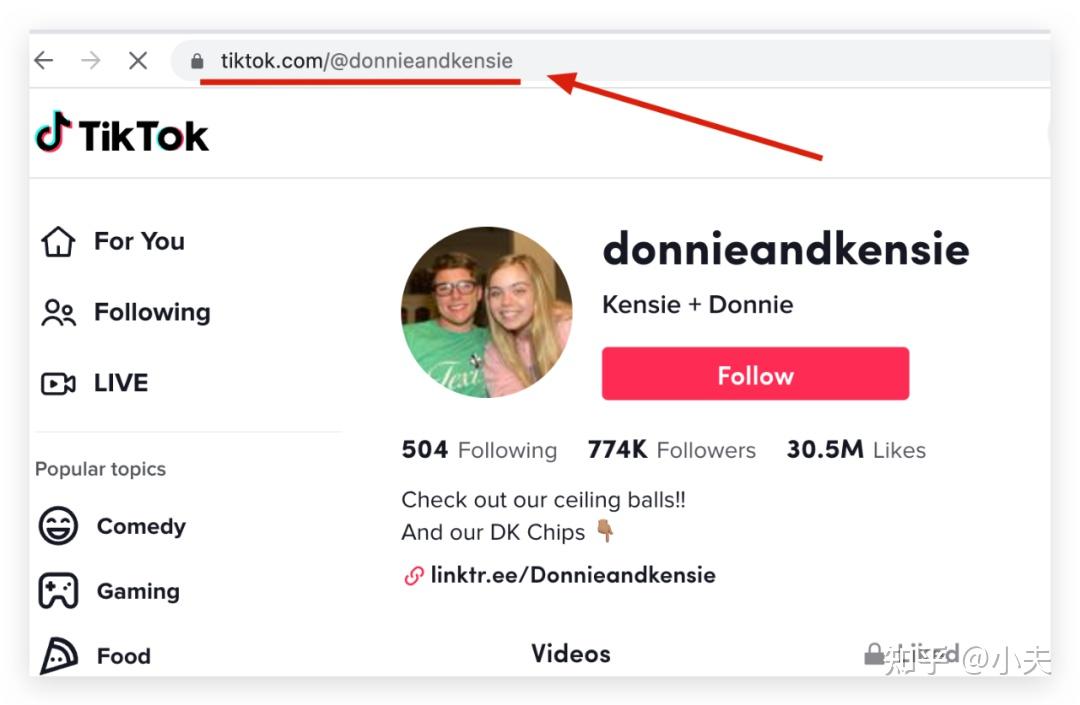This screenshot has width=1080, height=705.
Task: Click the Gaming controller icon
Action: coord(58,591)
